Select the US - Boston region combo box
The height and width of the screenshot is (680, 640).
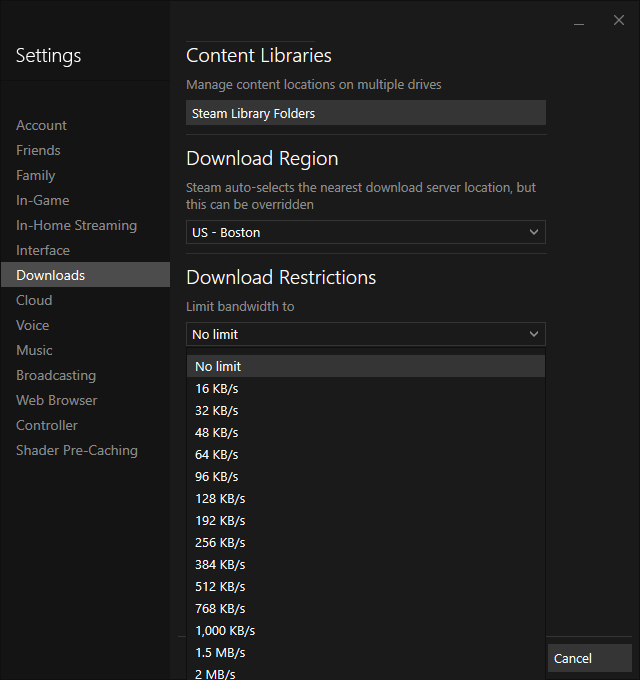pyautogui.click(x=366, y=232)
